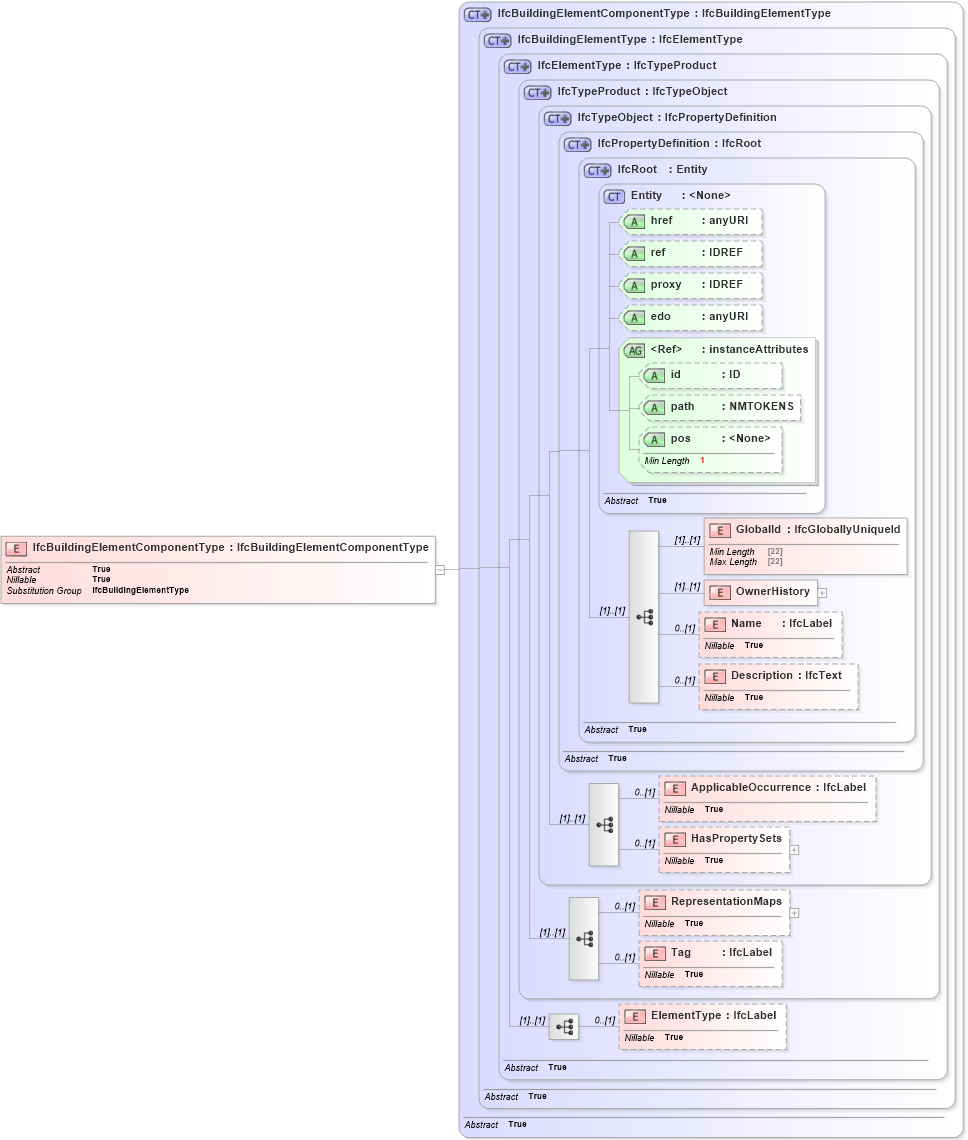Expand the OwnerHistory element details
This screenshot has height=1140, width=968.
coord(821,592)
